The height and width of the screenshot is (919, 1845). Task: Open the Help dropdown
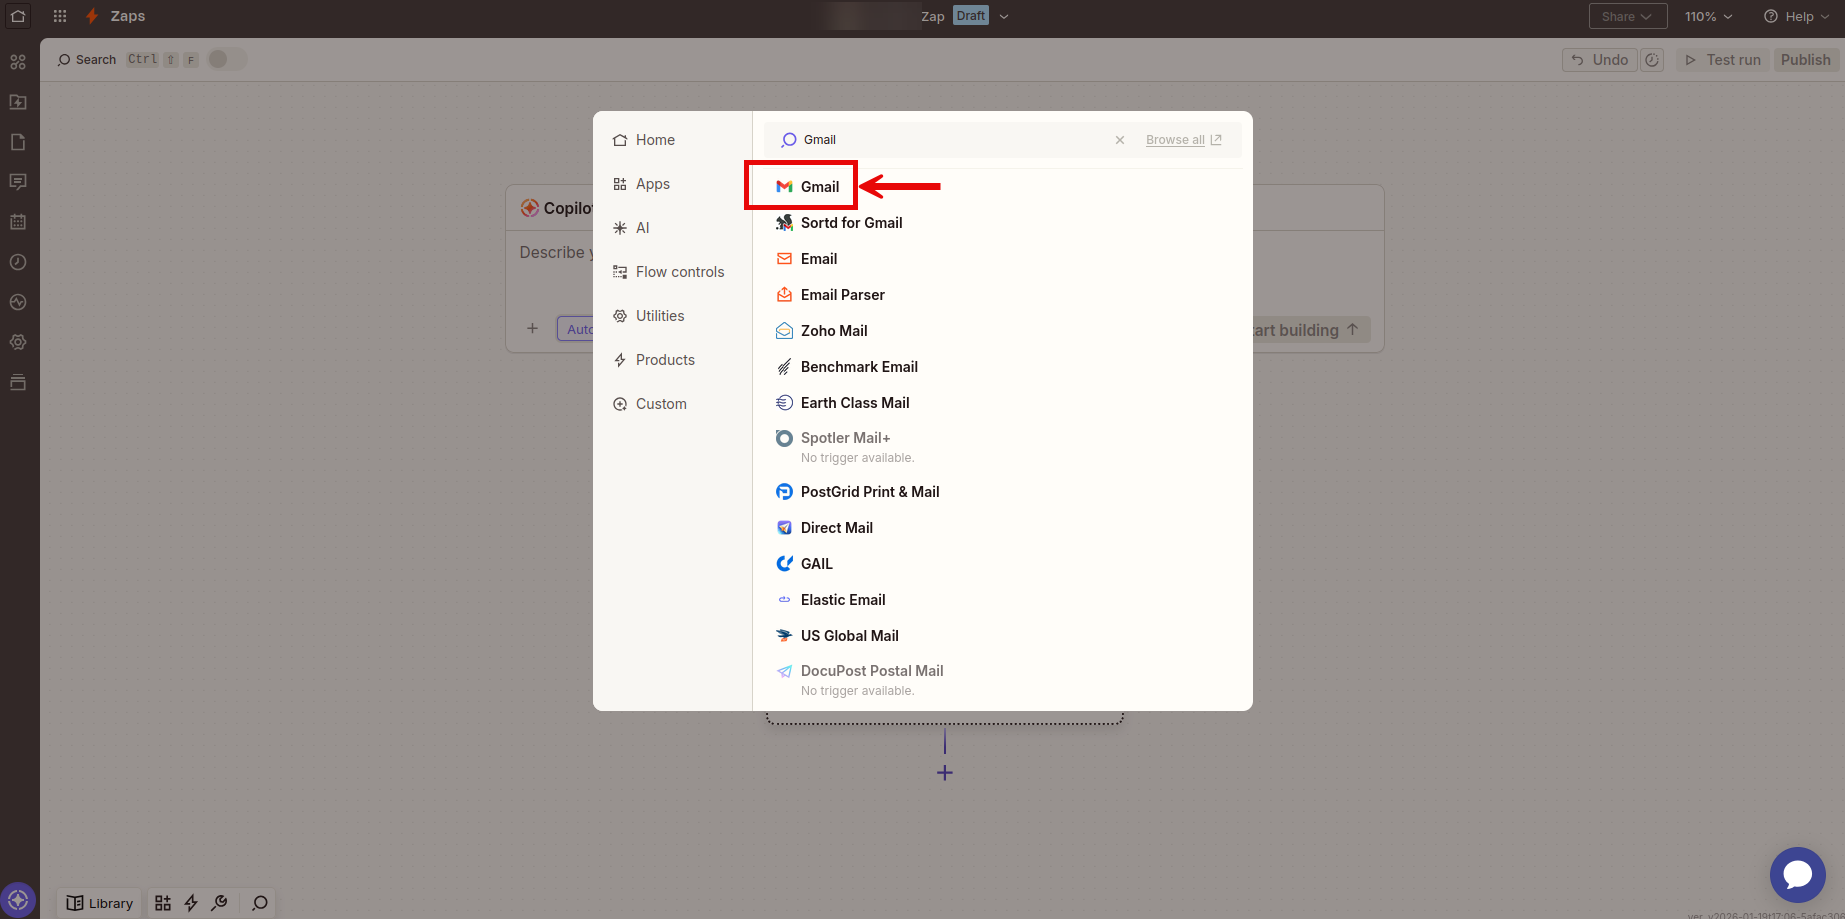[1797, 16]
